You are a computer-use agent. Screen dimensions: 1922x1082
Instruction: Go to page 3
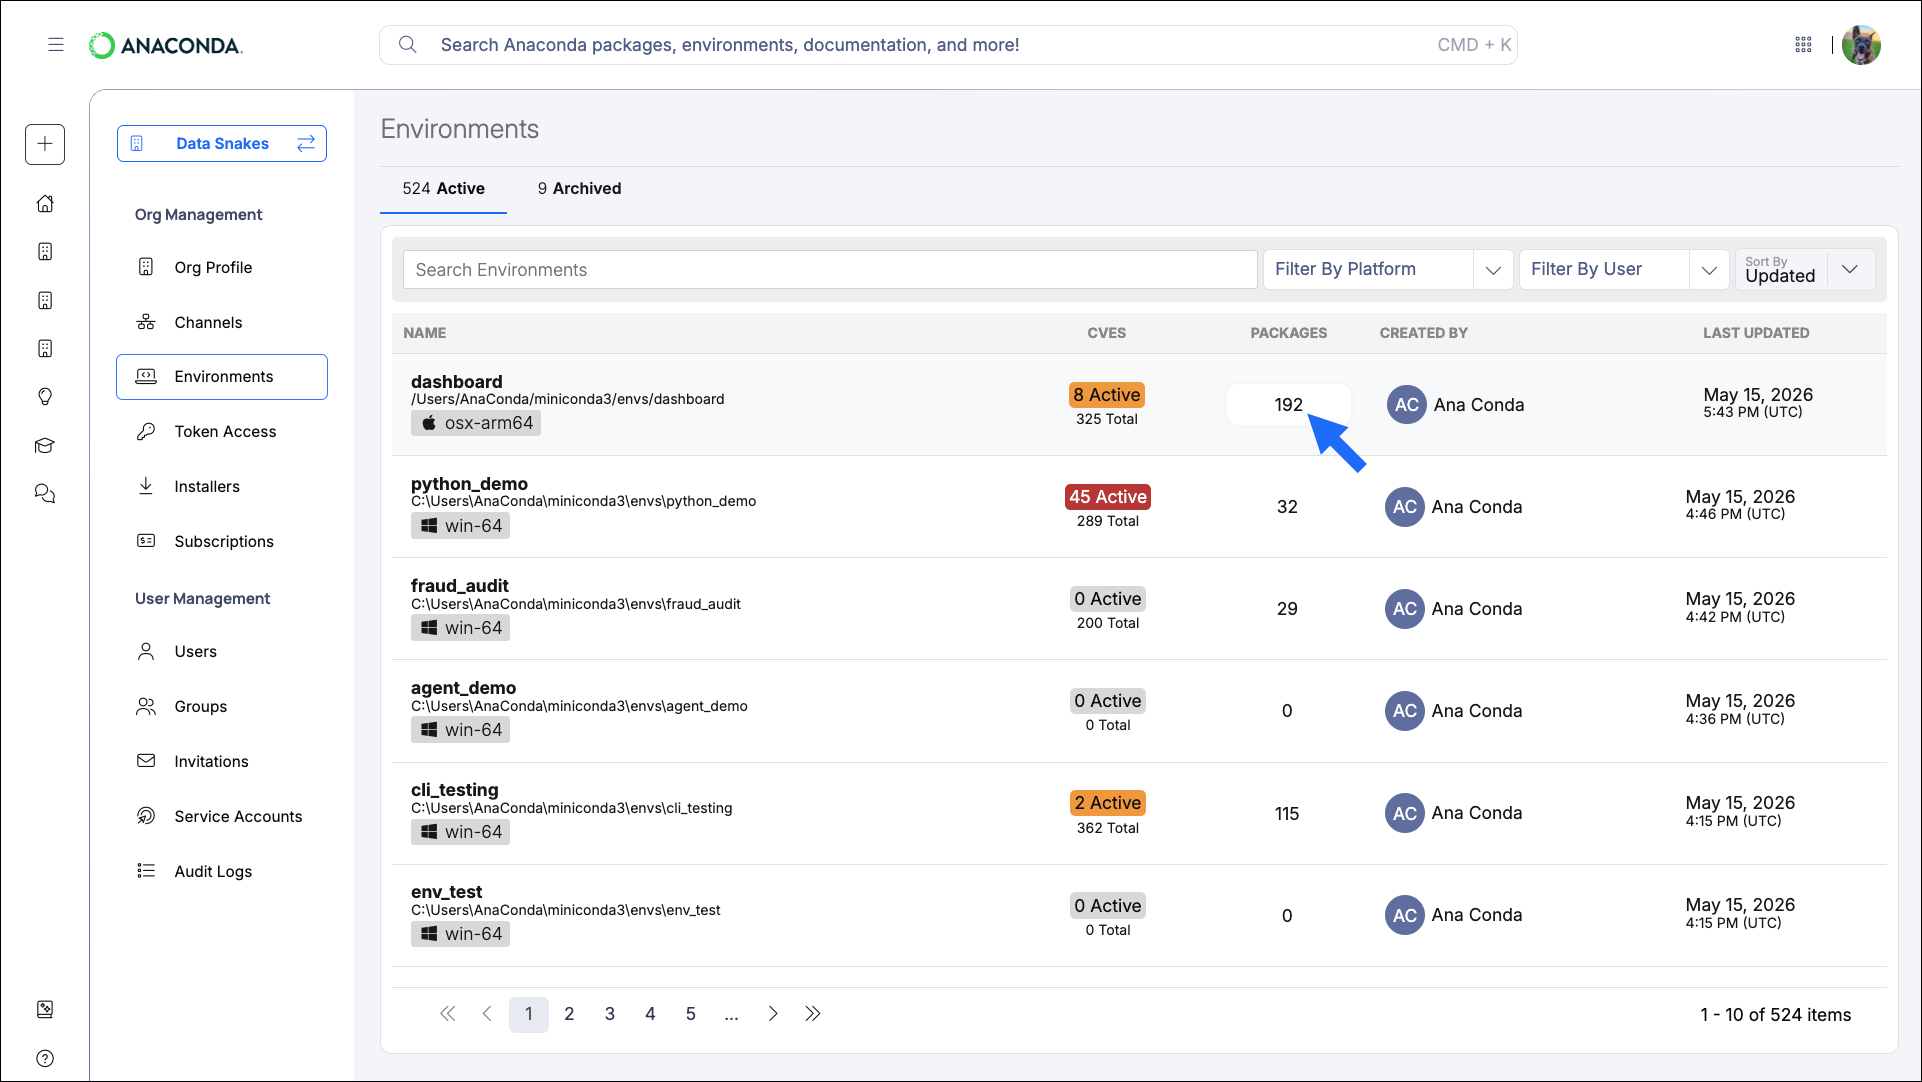(x=610, y=1014)
